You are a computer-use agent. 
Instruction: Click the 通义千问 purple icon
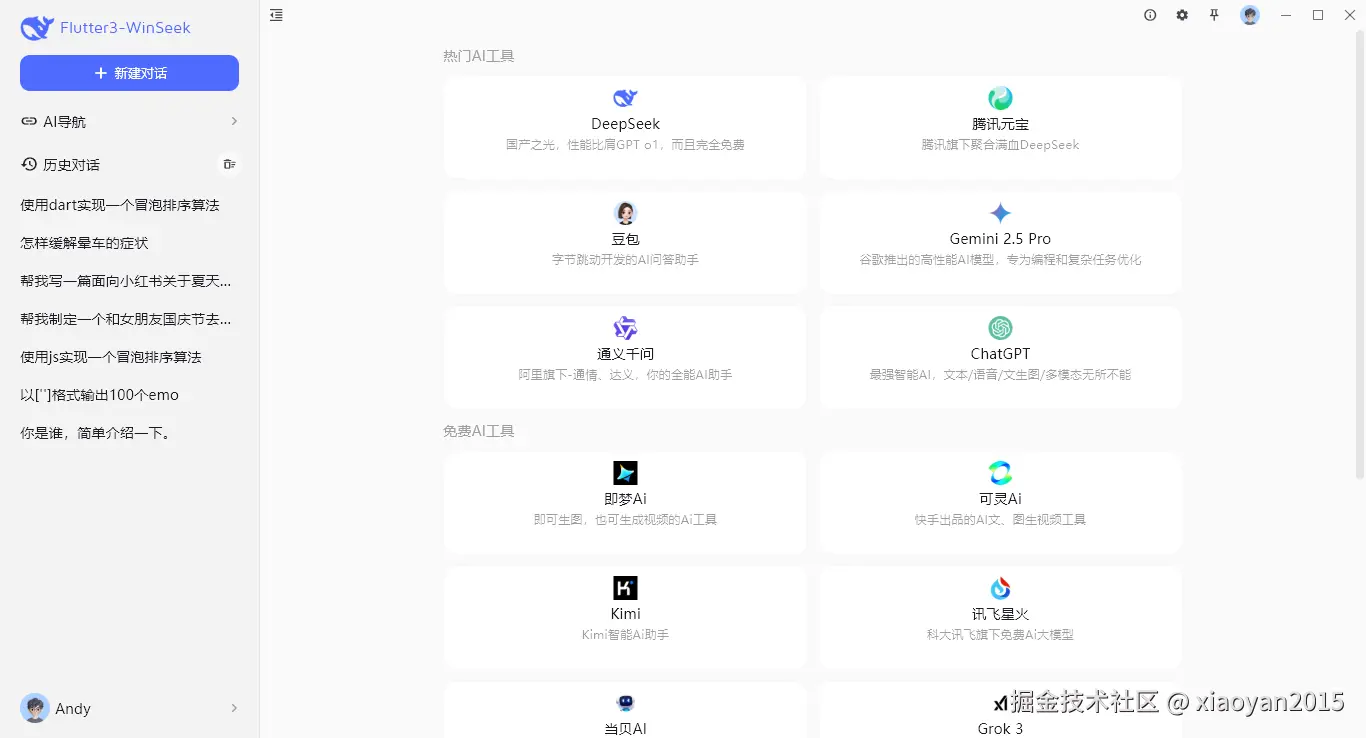click(x=625, y=328)
